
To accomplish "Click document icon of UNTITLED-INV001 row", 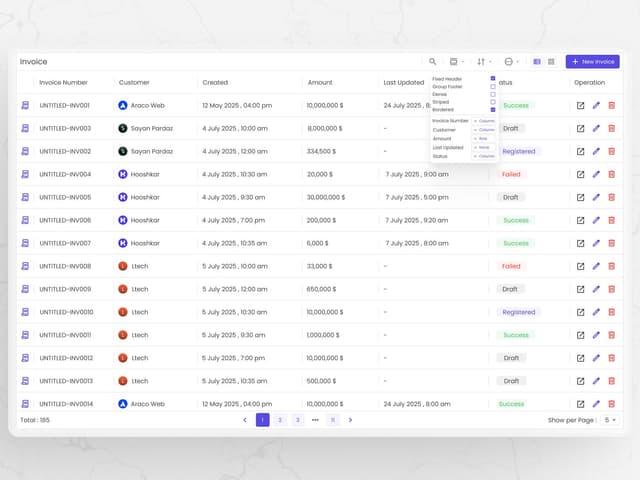I will pyautogui.click(x=25, y=105).
